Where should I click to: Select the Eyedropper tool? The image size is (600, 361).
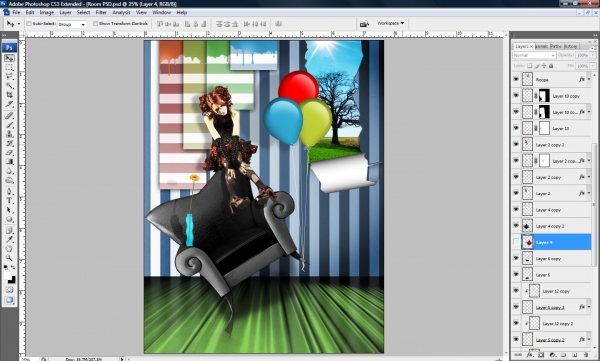tap(9, 240)
